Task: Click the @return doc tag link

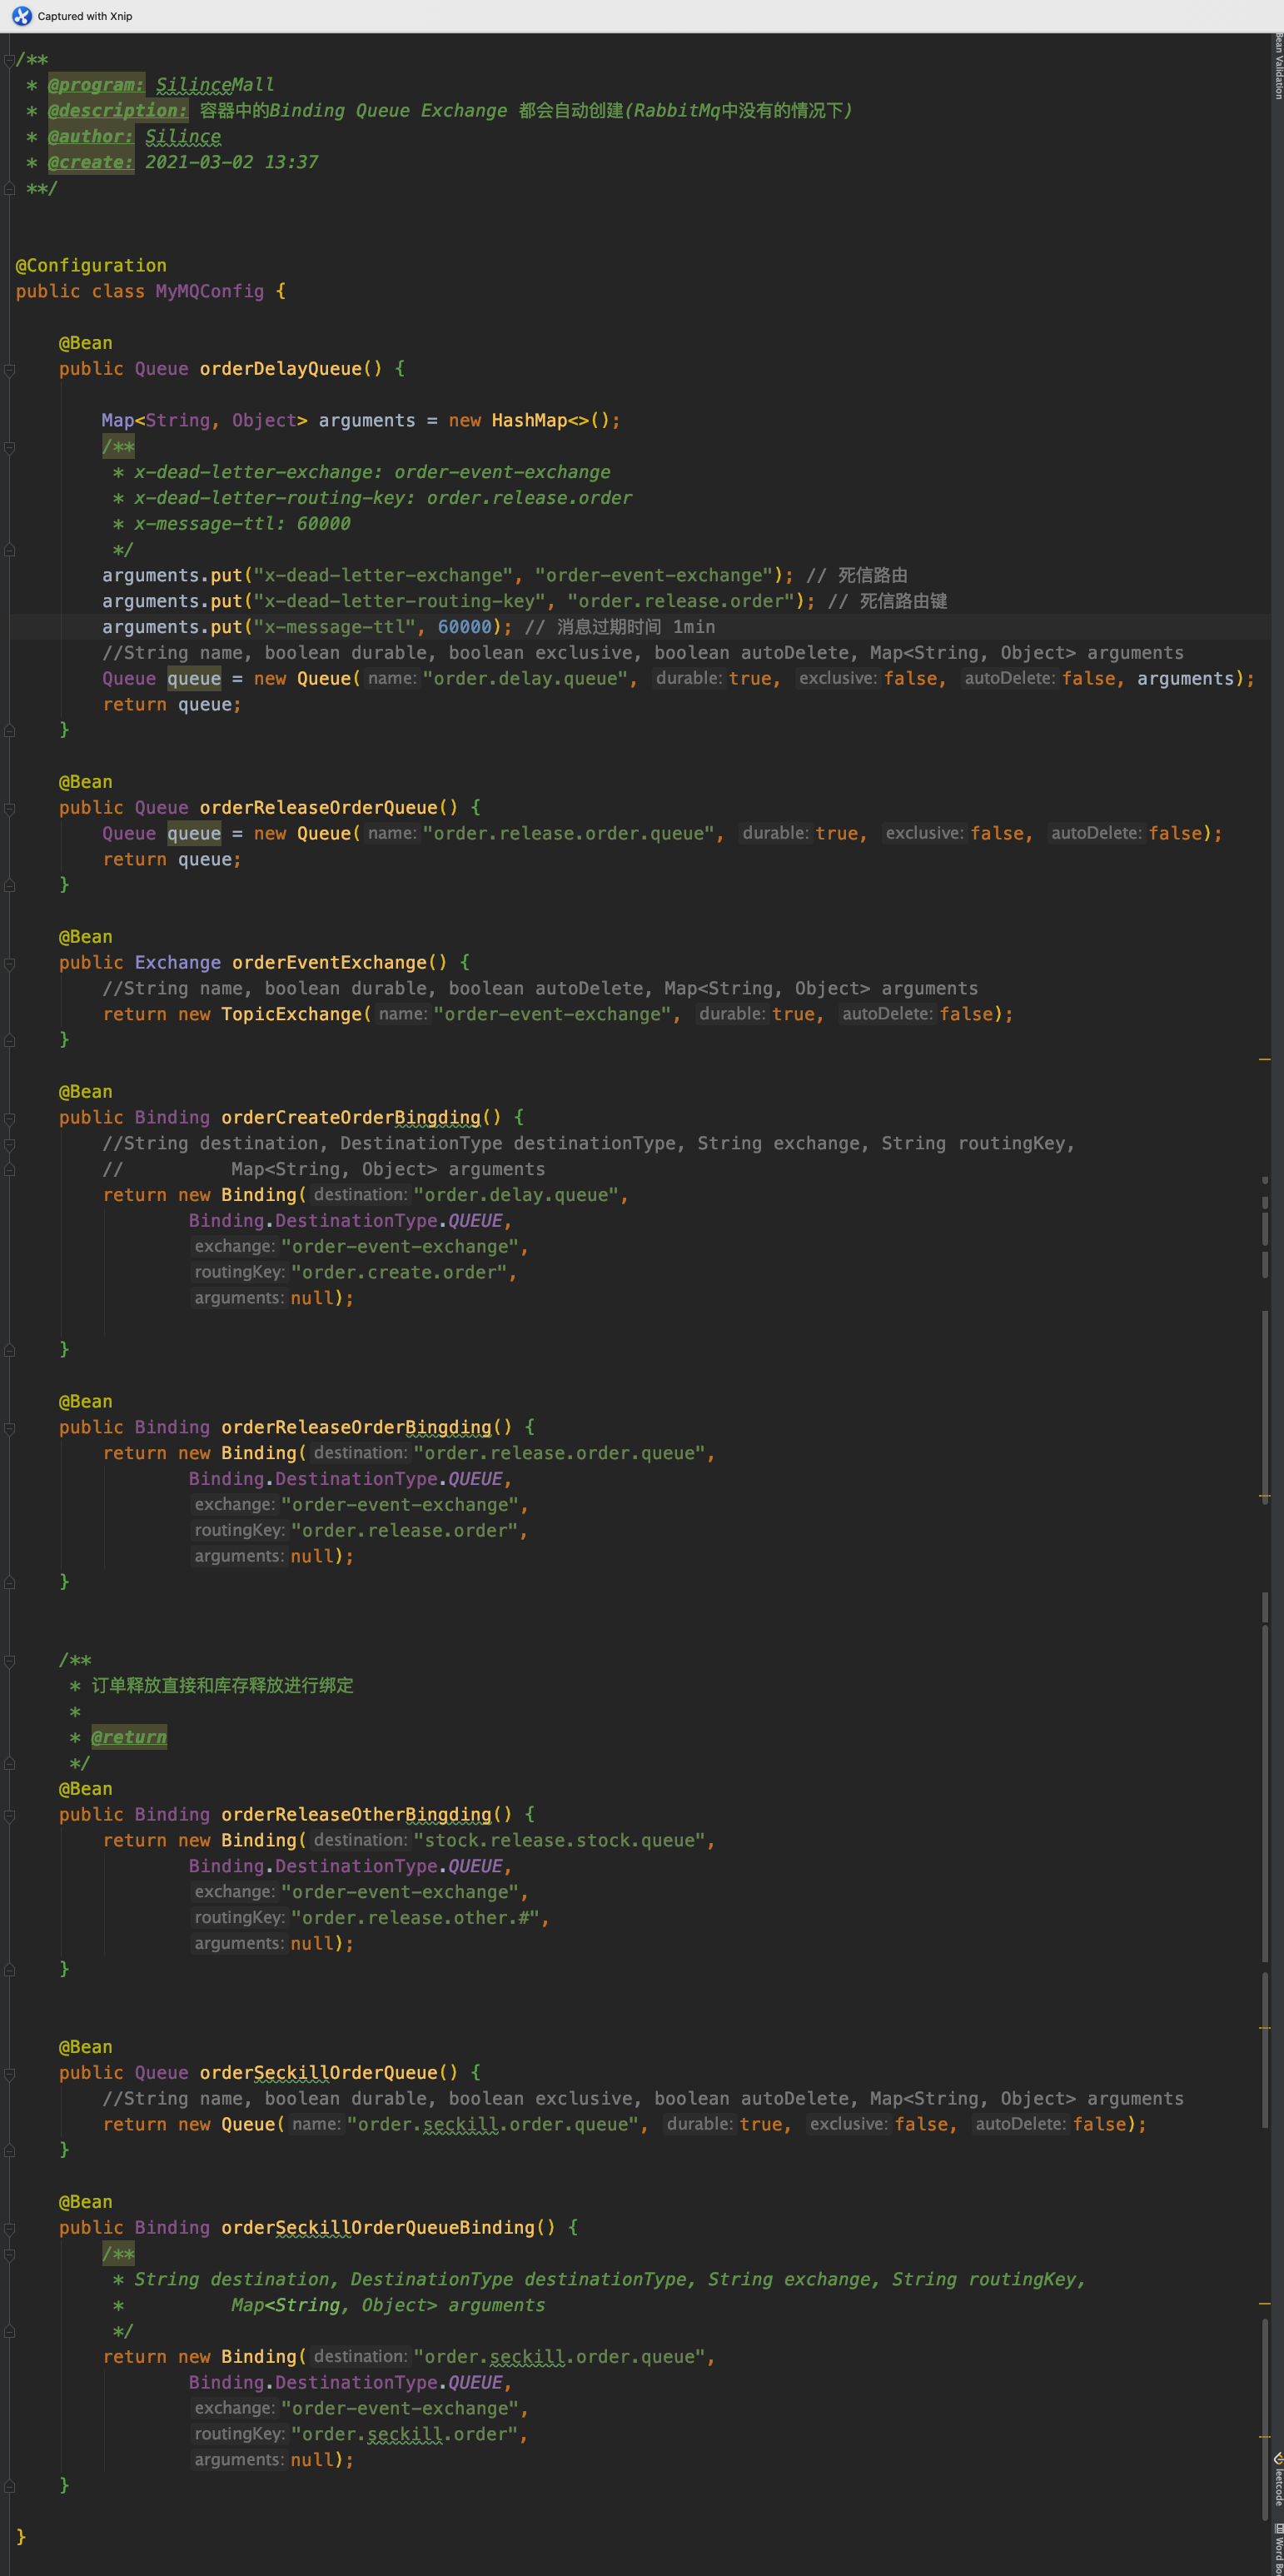Action: coord(129,1737)
